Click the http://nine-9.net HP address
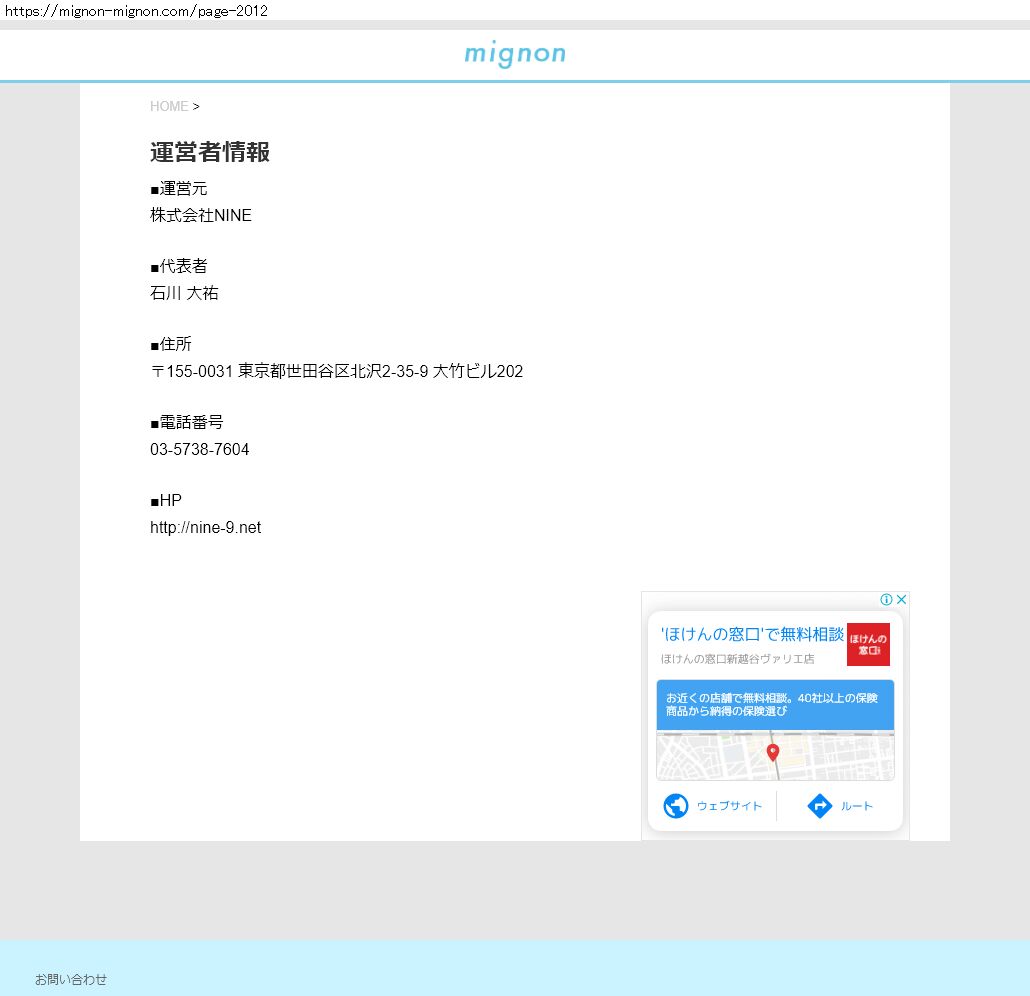The height and width of the screenshot is (996, 1030). point(205,528)
